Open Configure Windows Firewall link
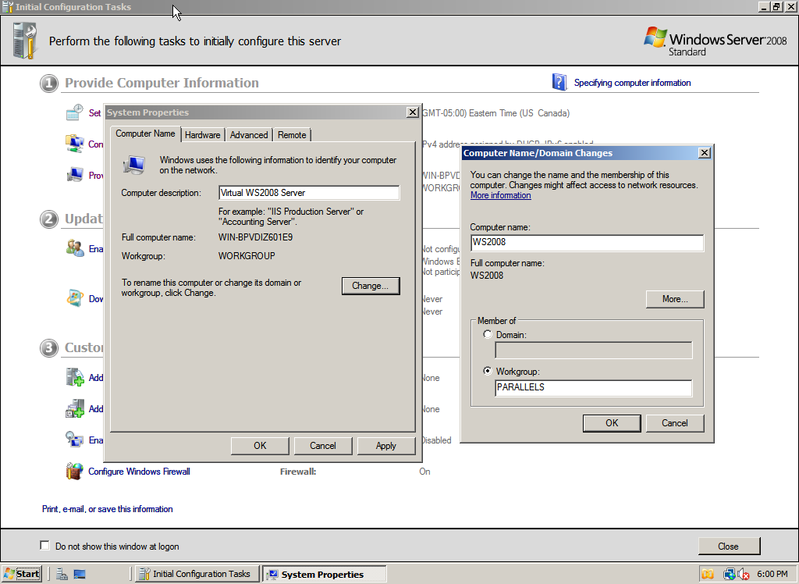The height and width of the screenshot is (584, 799). 139,471
